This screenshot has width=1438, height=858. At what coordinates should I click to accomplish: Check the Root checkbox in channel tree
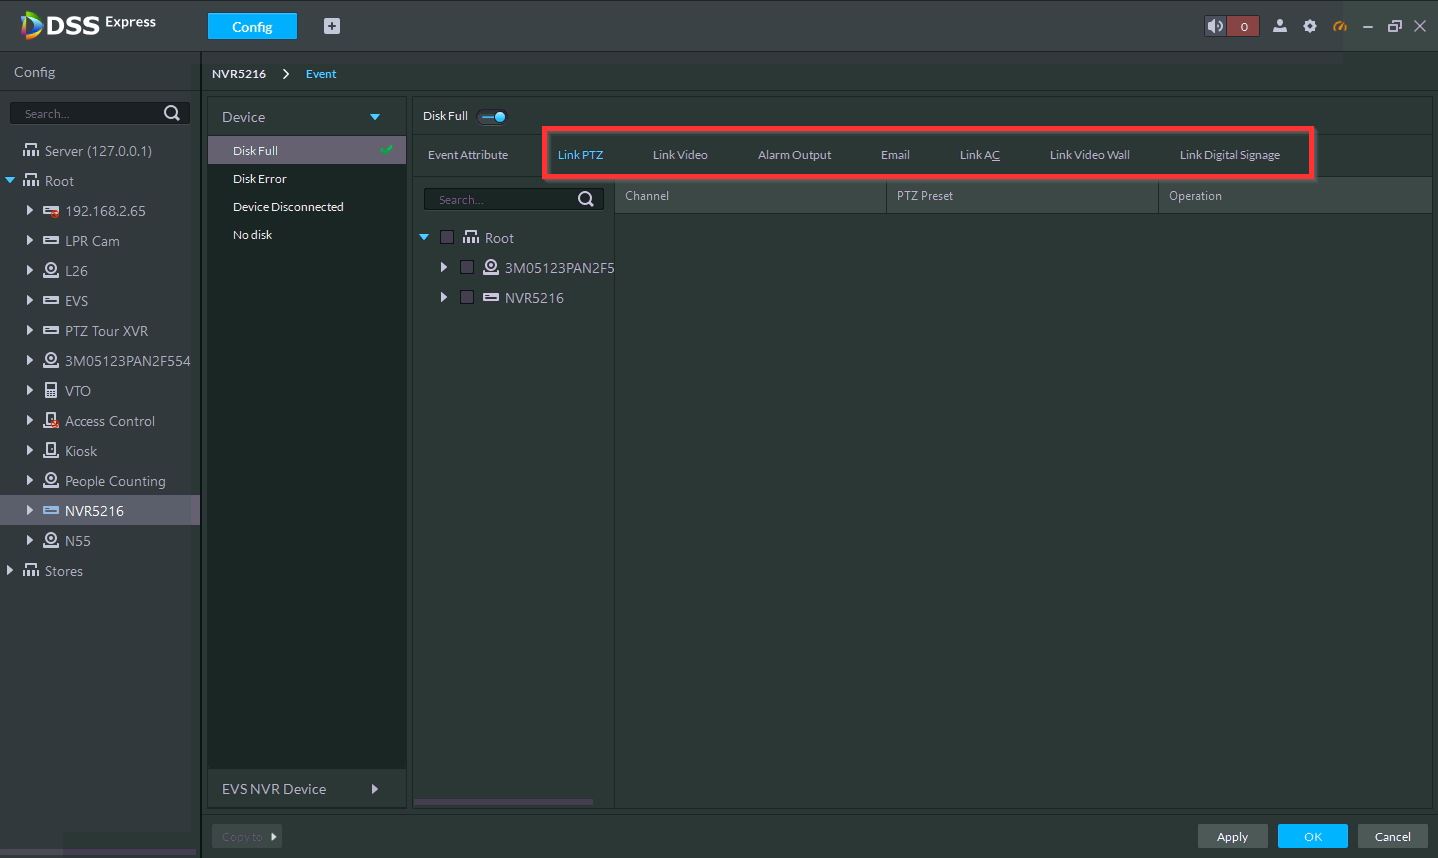click(447, 238)
